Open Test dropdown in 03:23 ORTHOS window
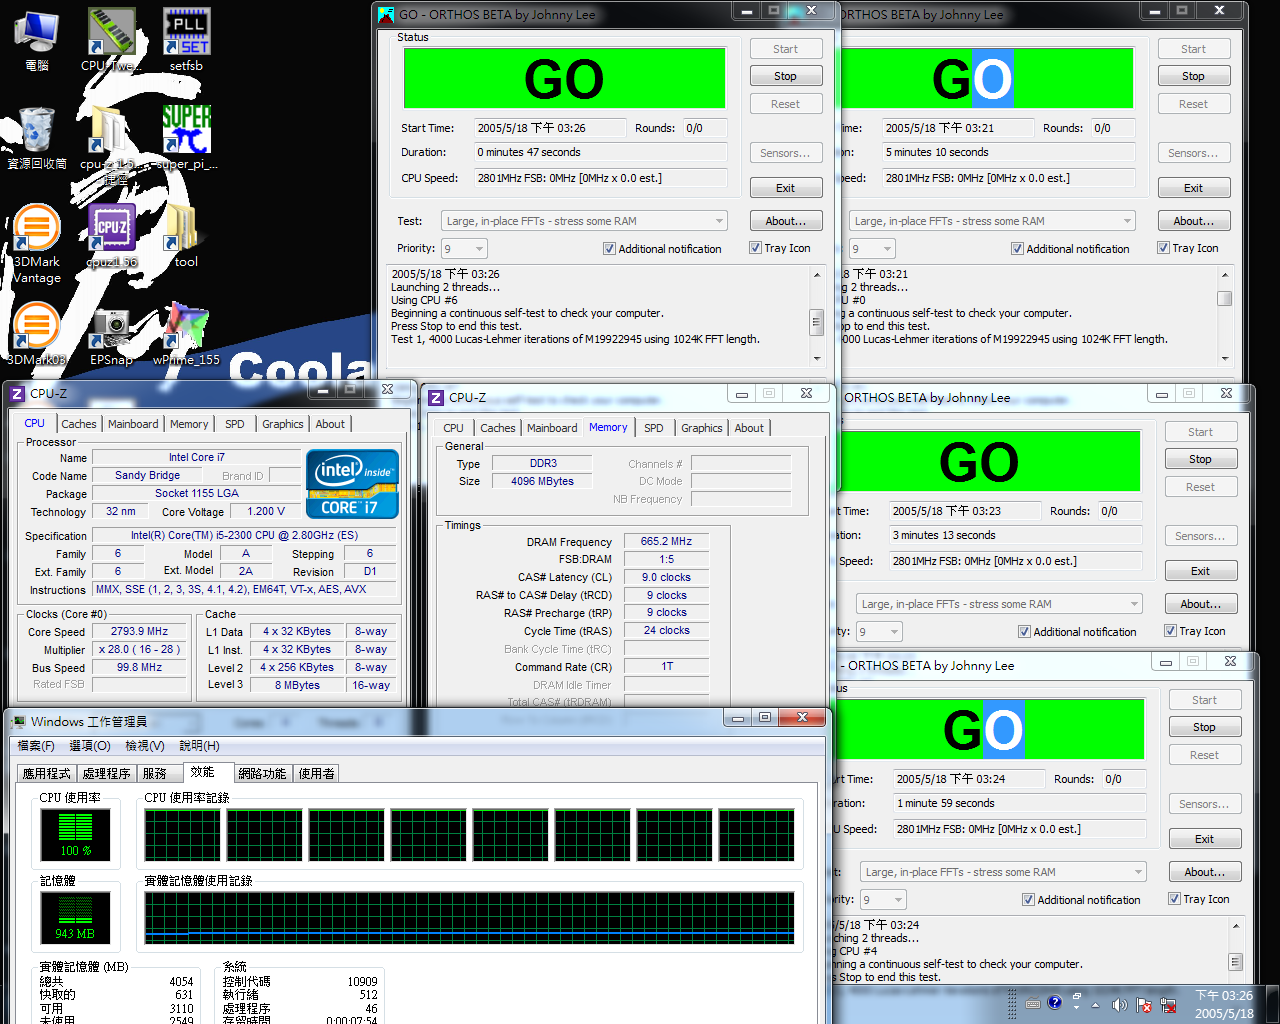This screenshot has width=1280, height=1024. point(999,604)
